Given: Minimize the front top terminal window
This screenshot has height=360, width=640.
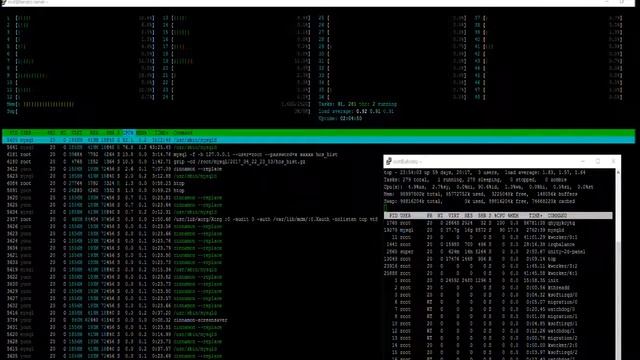Looking at the screenshot, I should (x=582, y=161).
